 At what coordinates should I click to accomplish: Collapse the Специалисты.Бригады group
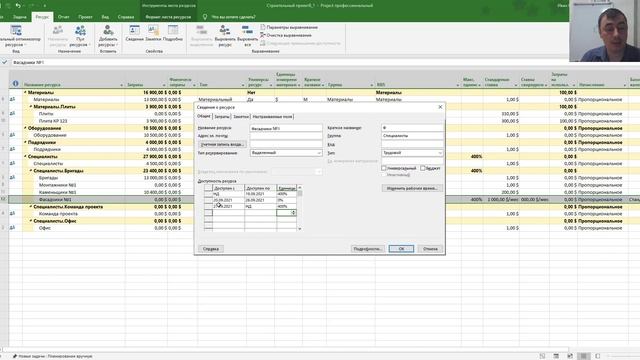coord(31,171)
